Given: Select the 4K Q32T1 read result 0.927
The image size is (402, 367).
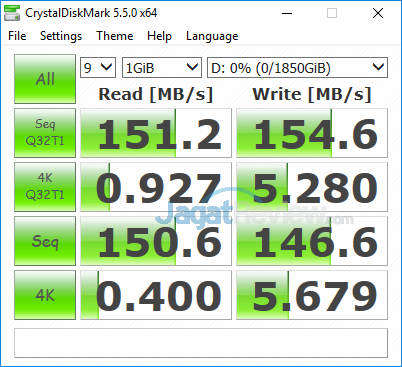Looking at the screenshot, I should coord(156,187).
